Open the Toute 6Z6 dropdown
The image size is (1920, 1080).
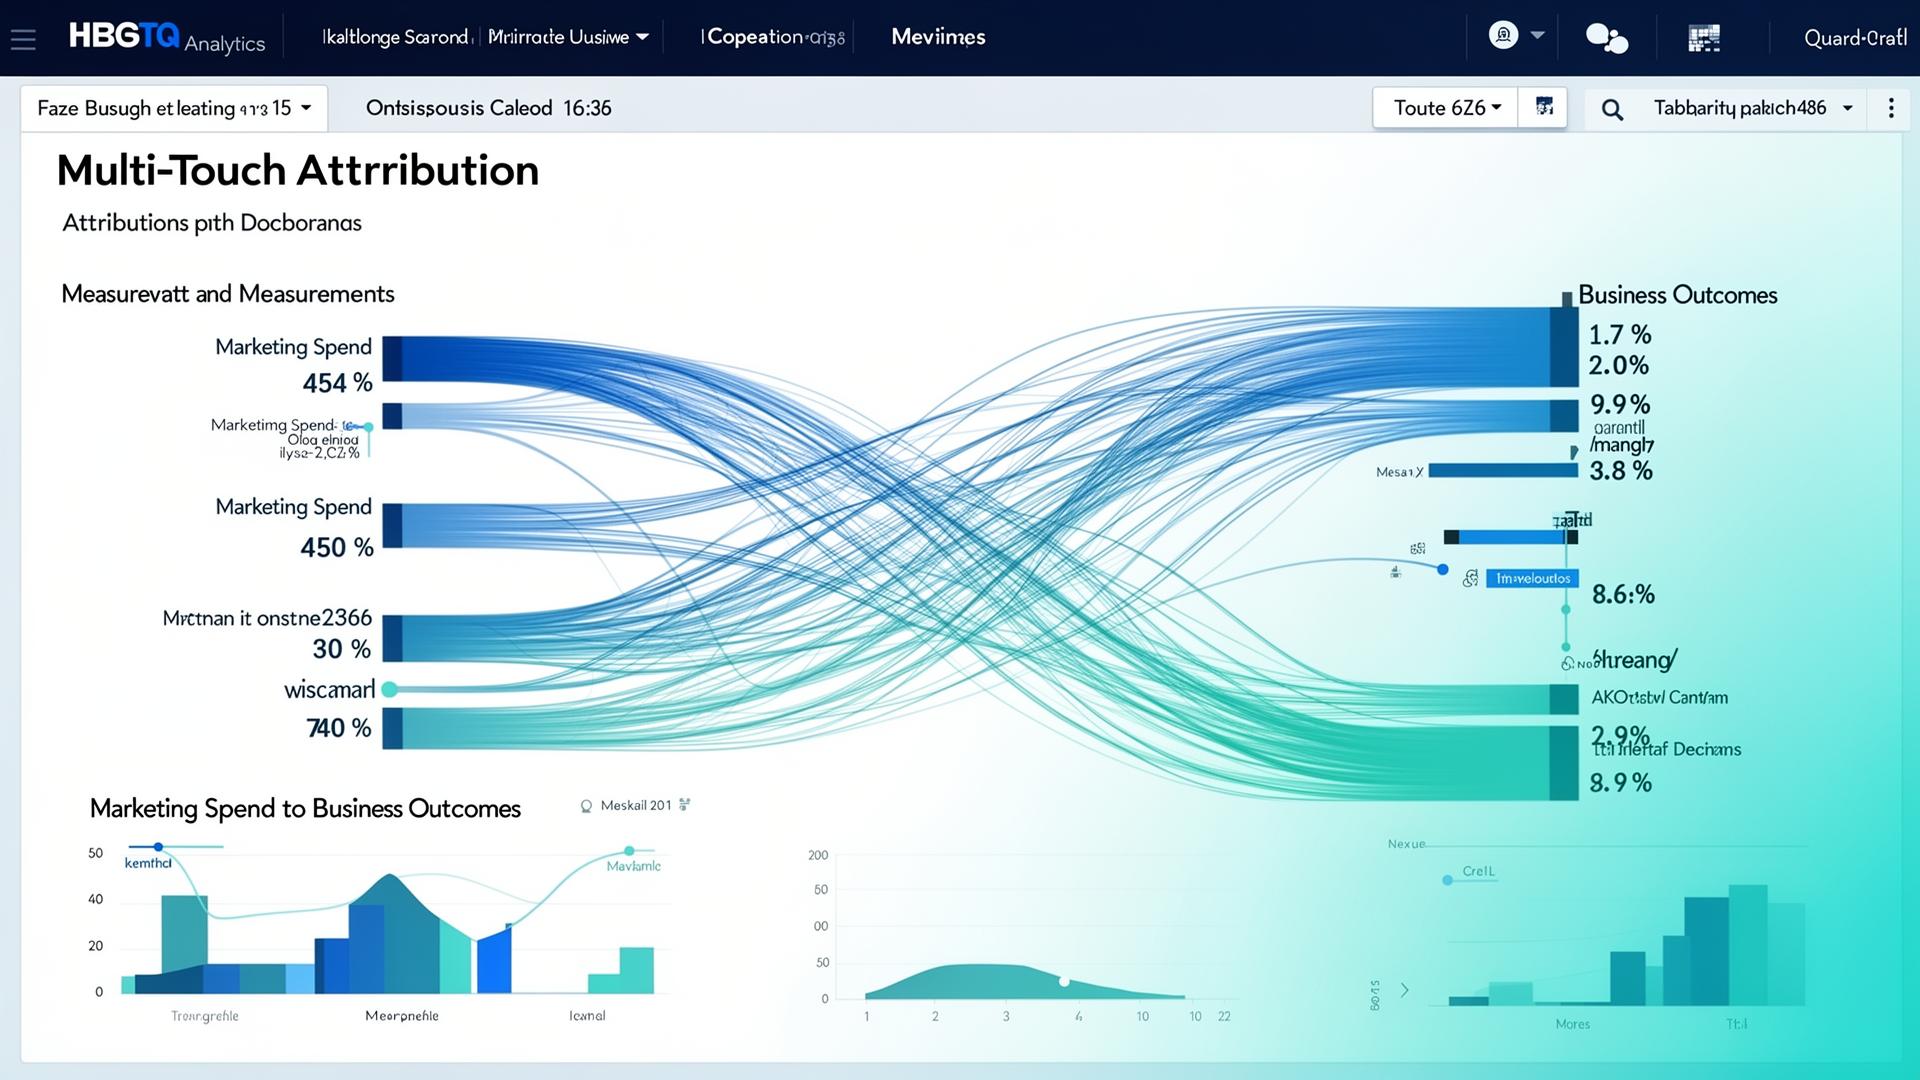[x=1446, y=108]
